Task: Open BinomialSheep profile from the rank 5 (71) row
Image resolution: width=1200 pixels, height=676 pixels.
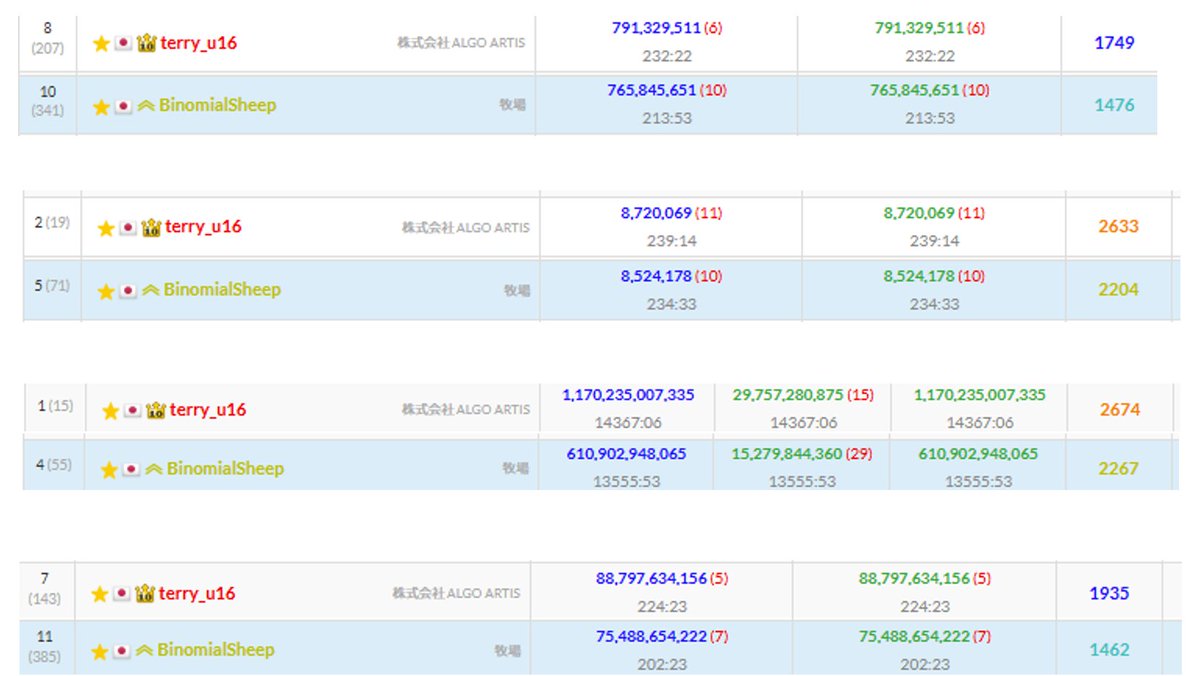Action: click(221, 289)
